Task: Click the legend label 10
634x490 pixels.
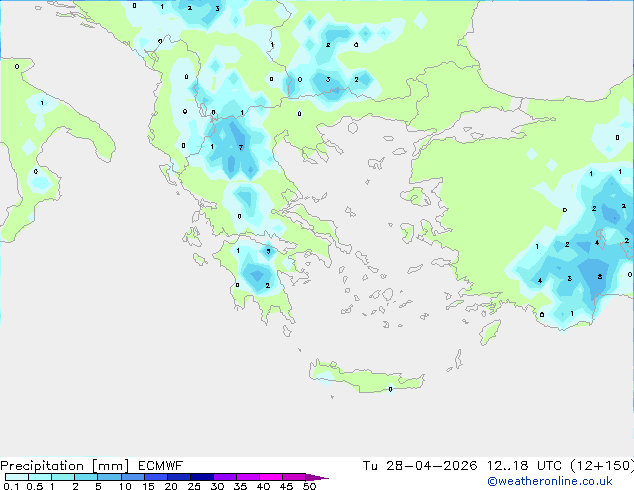Action: (x=125, y=486)
